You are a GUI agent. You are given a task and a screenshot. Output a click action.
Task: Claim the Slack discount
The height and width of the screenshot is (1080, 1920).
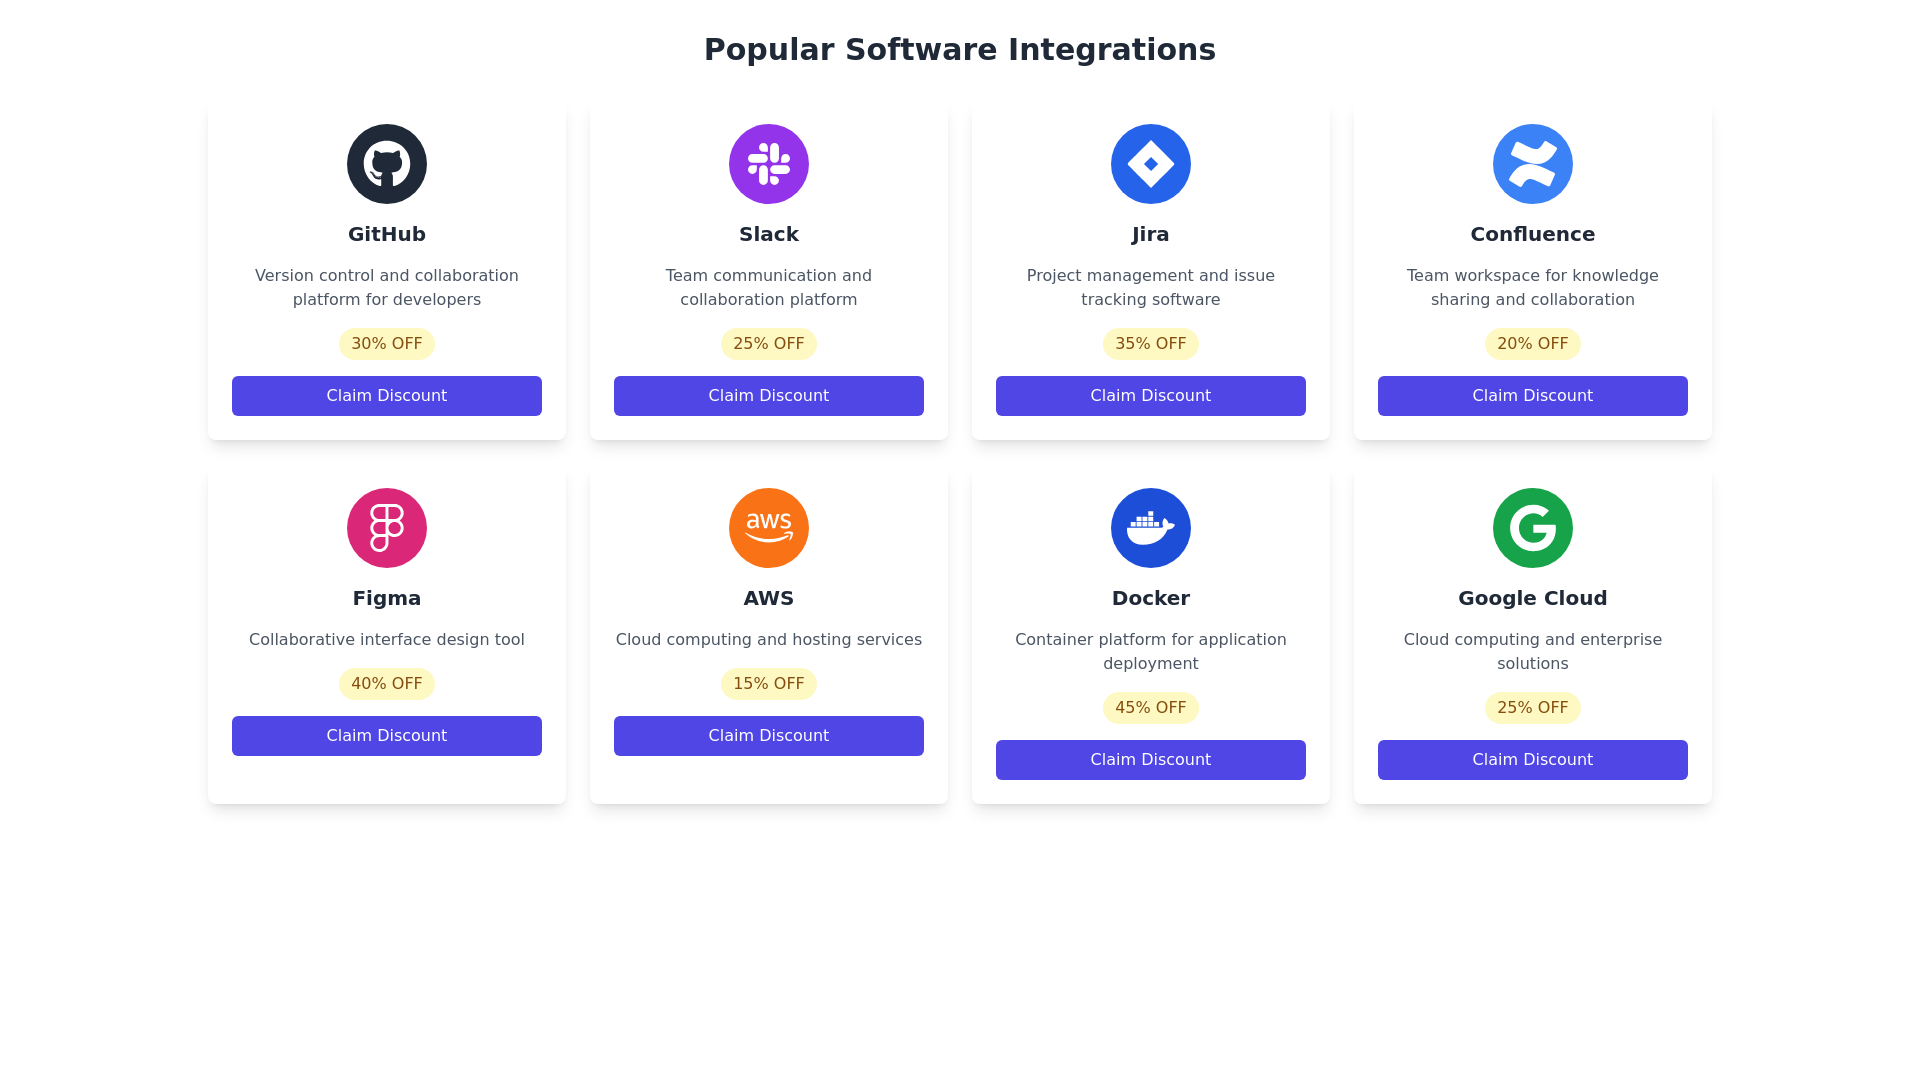pyautogui.click(x=769, y=396)
